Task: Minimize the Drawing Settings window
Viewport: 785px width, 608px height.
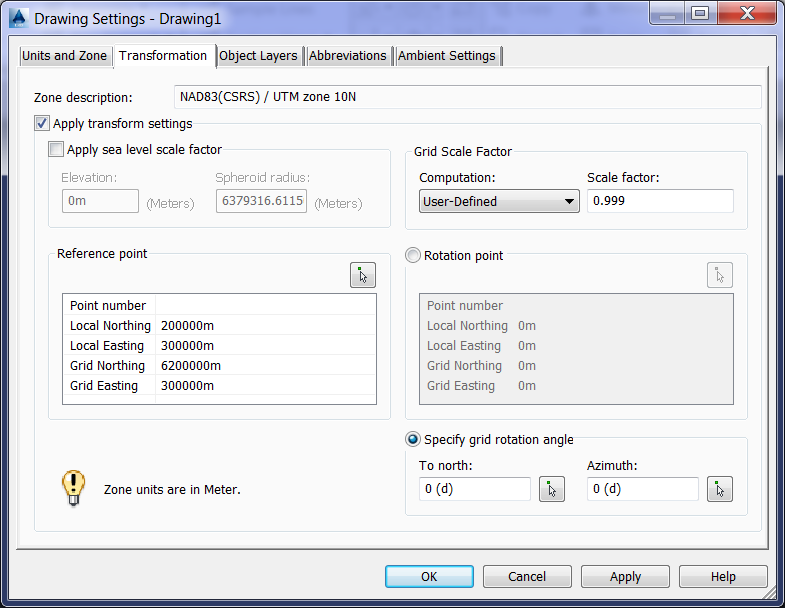Action: pos(667,13)
